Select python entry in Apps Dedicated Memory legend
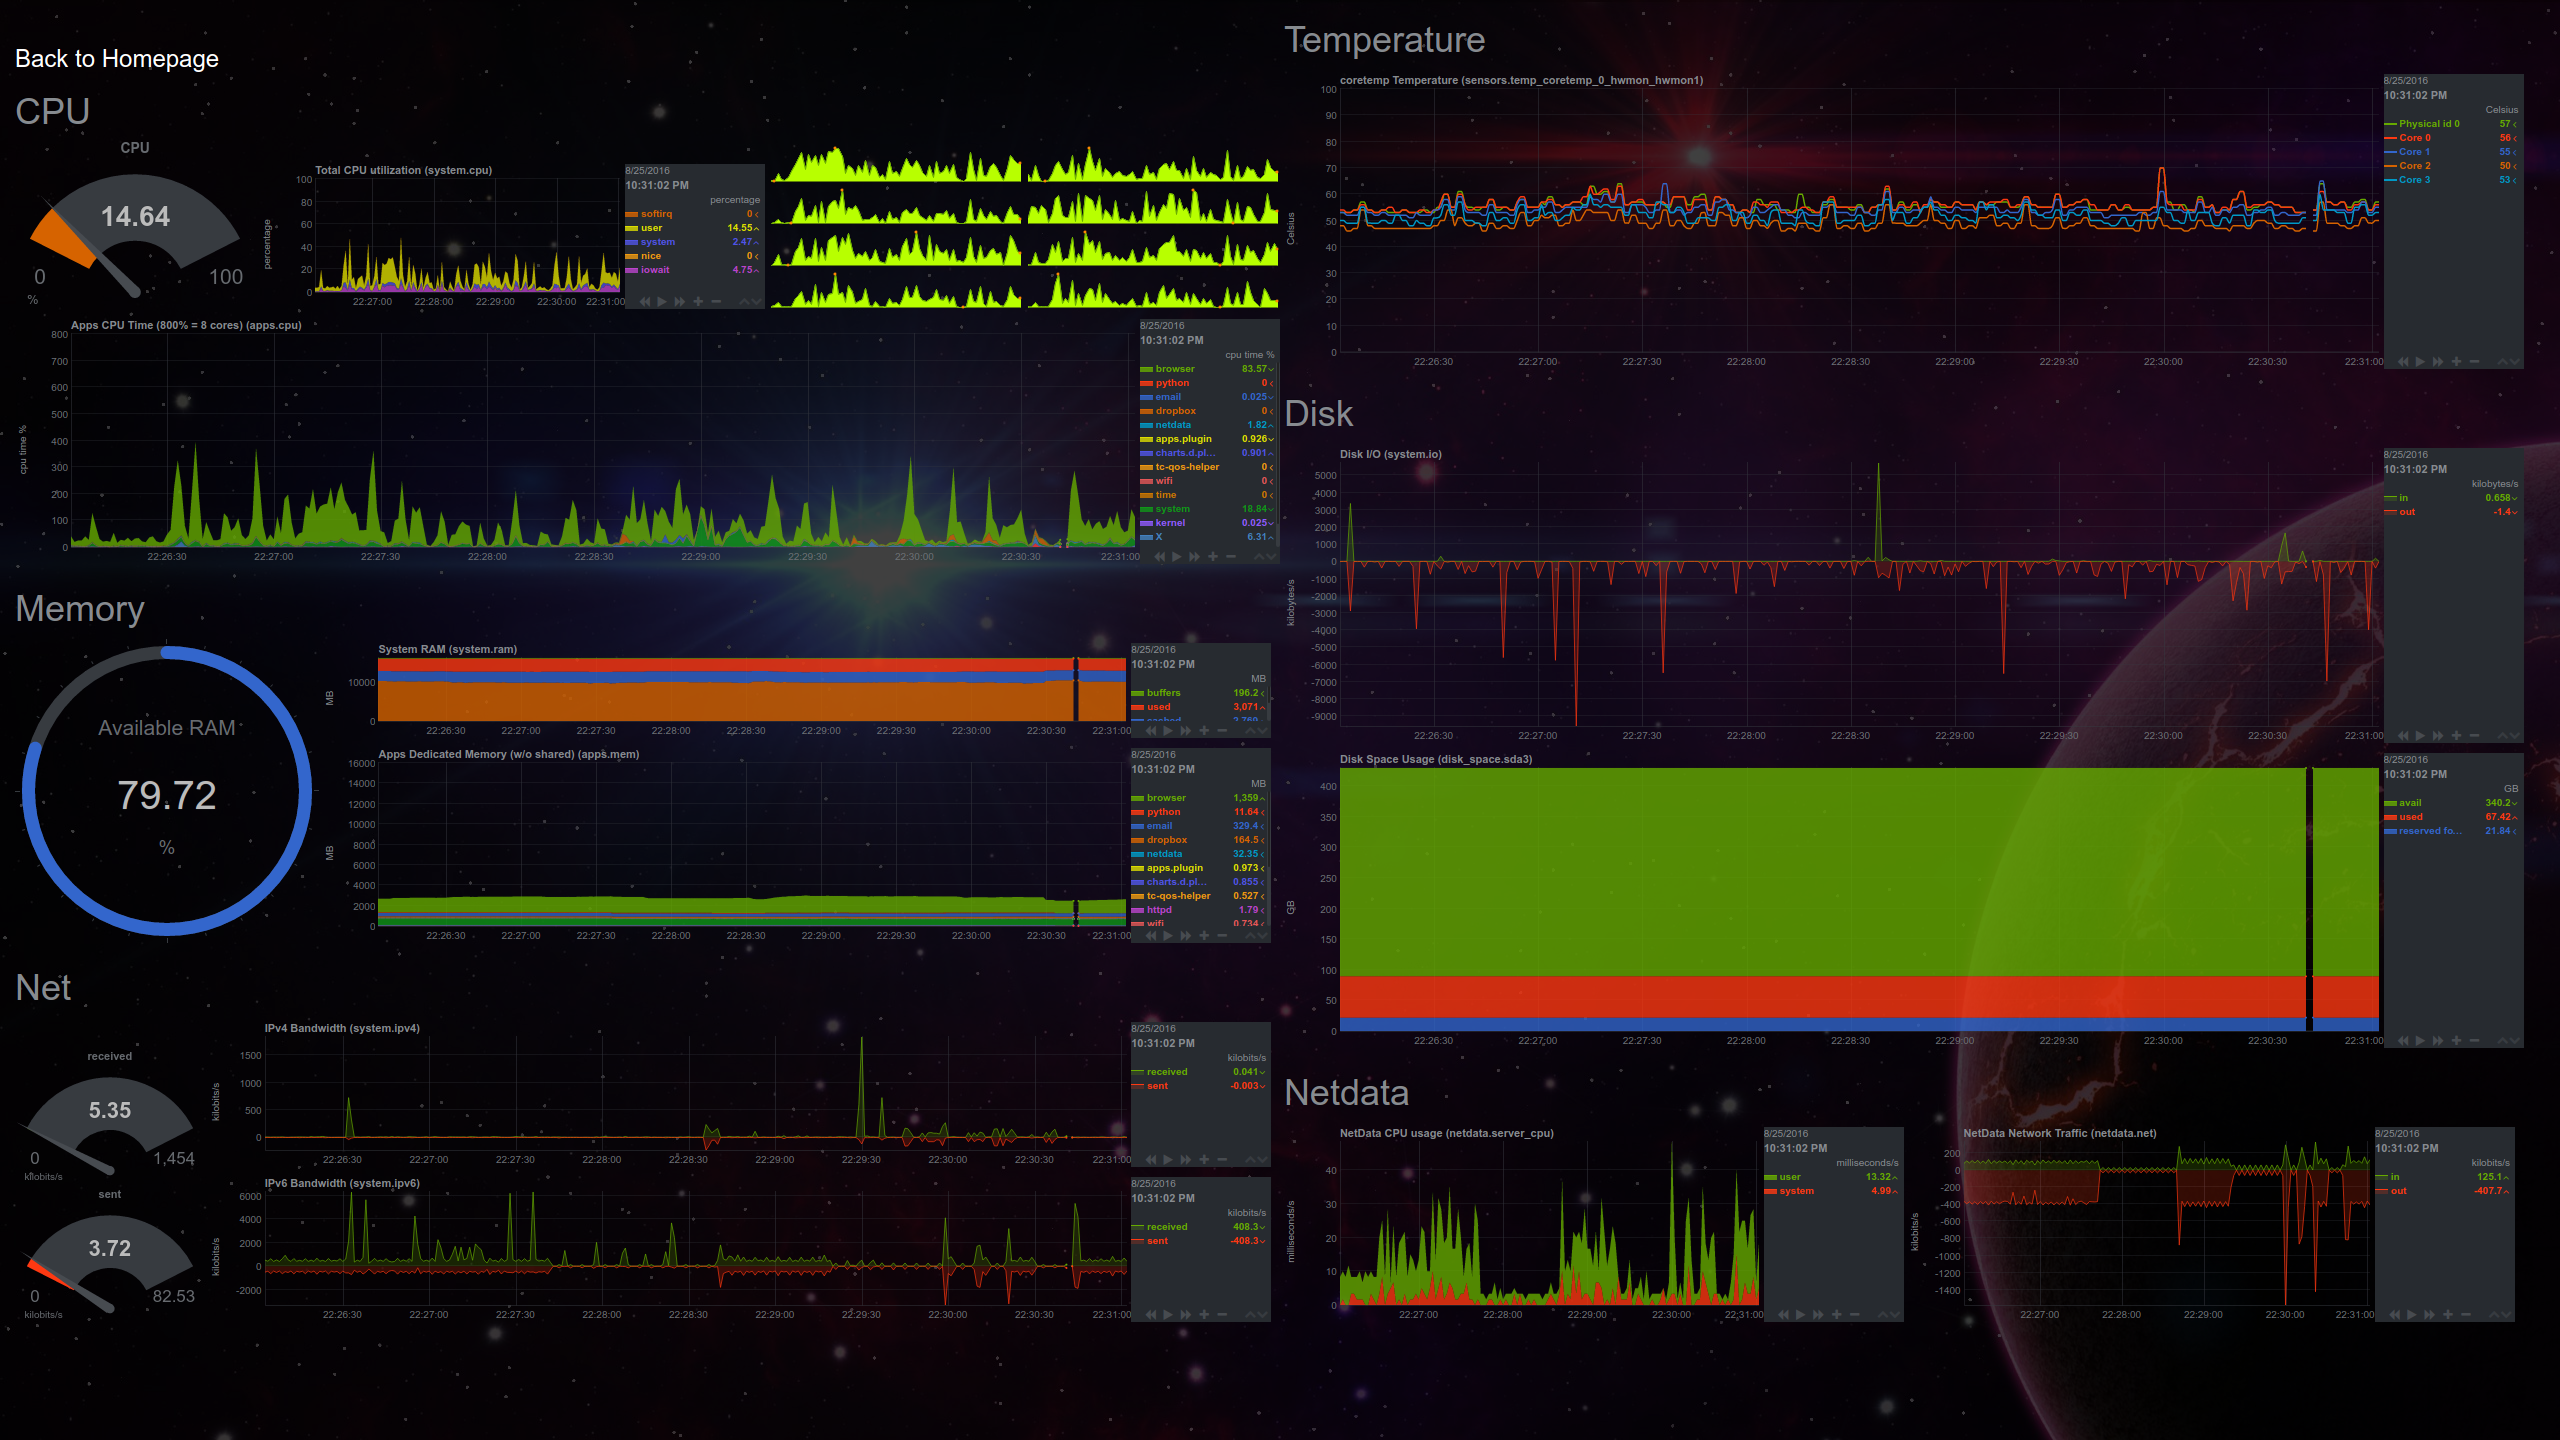 click(x=1163, y=812)
